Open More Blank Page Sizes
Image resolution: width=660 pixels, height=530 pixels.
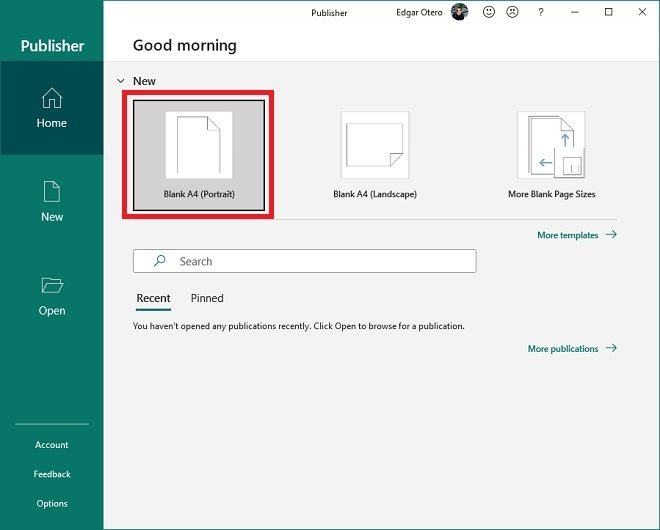point(551,155)
